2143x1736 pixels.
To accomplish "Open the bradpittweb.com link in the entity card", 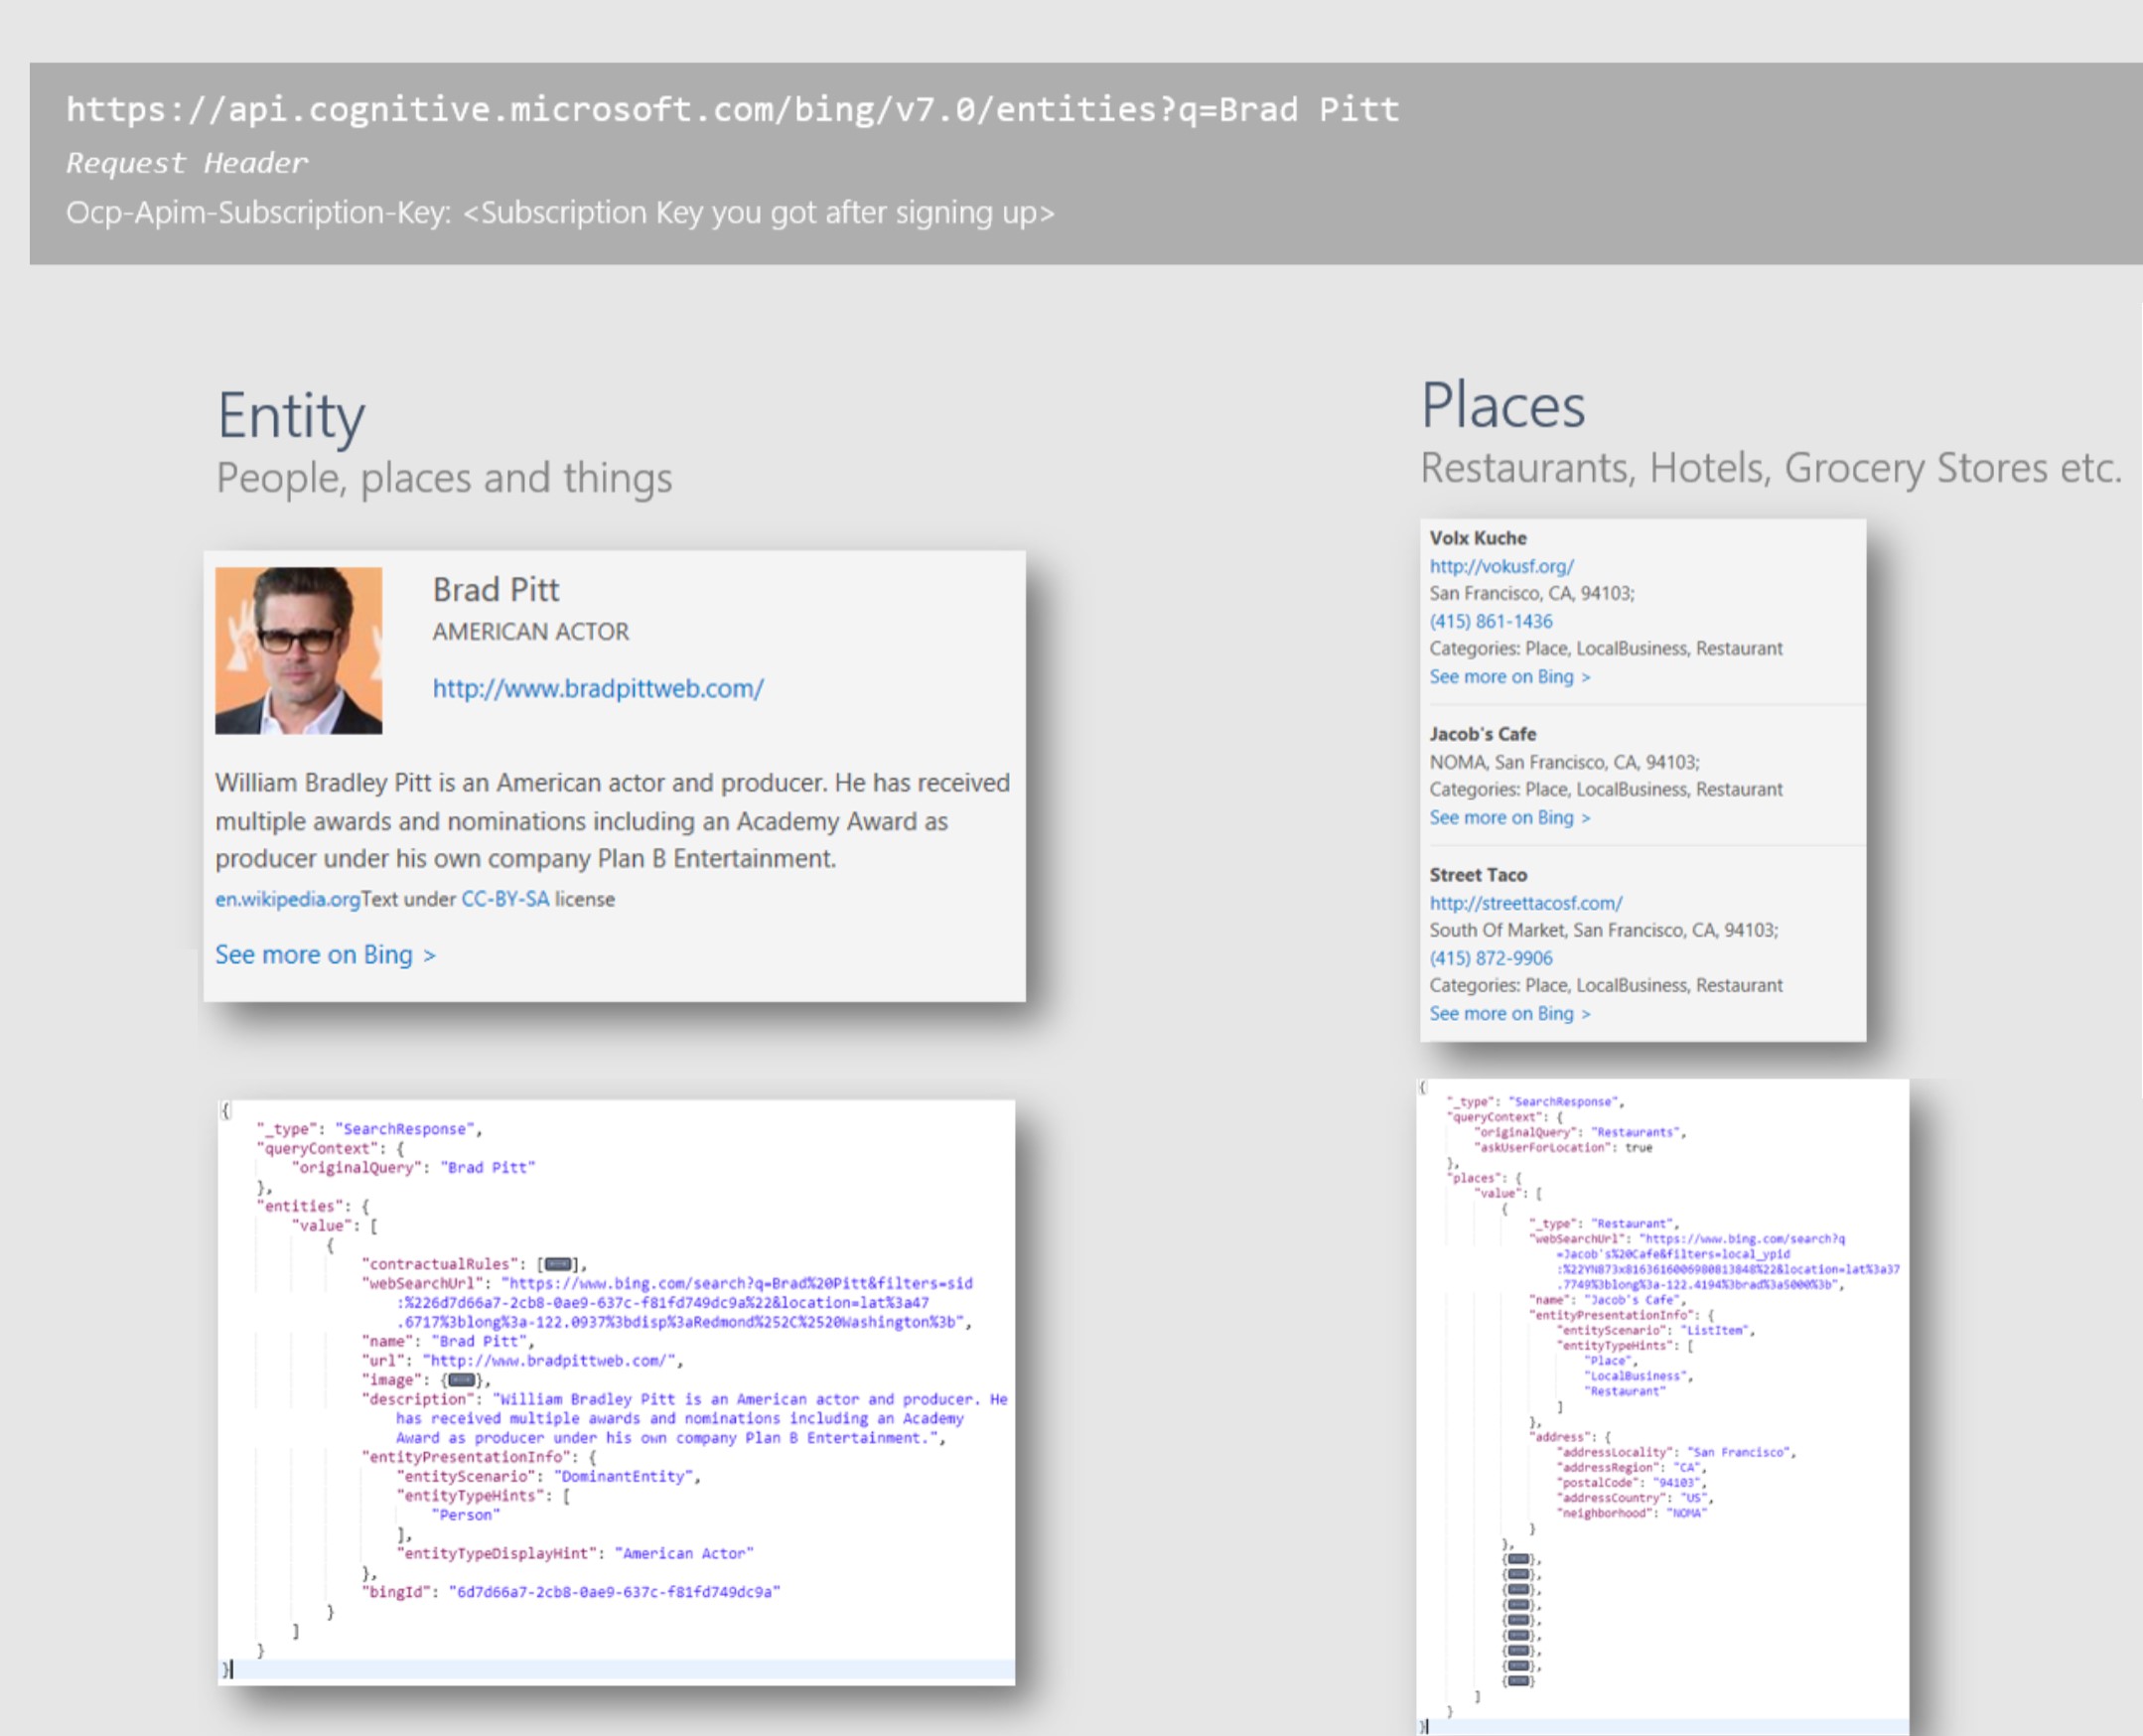I will tap(598, 688).
